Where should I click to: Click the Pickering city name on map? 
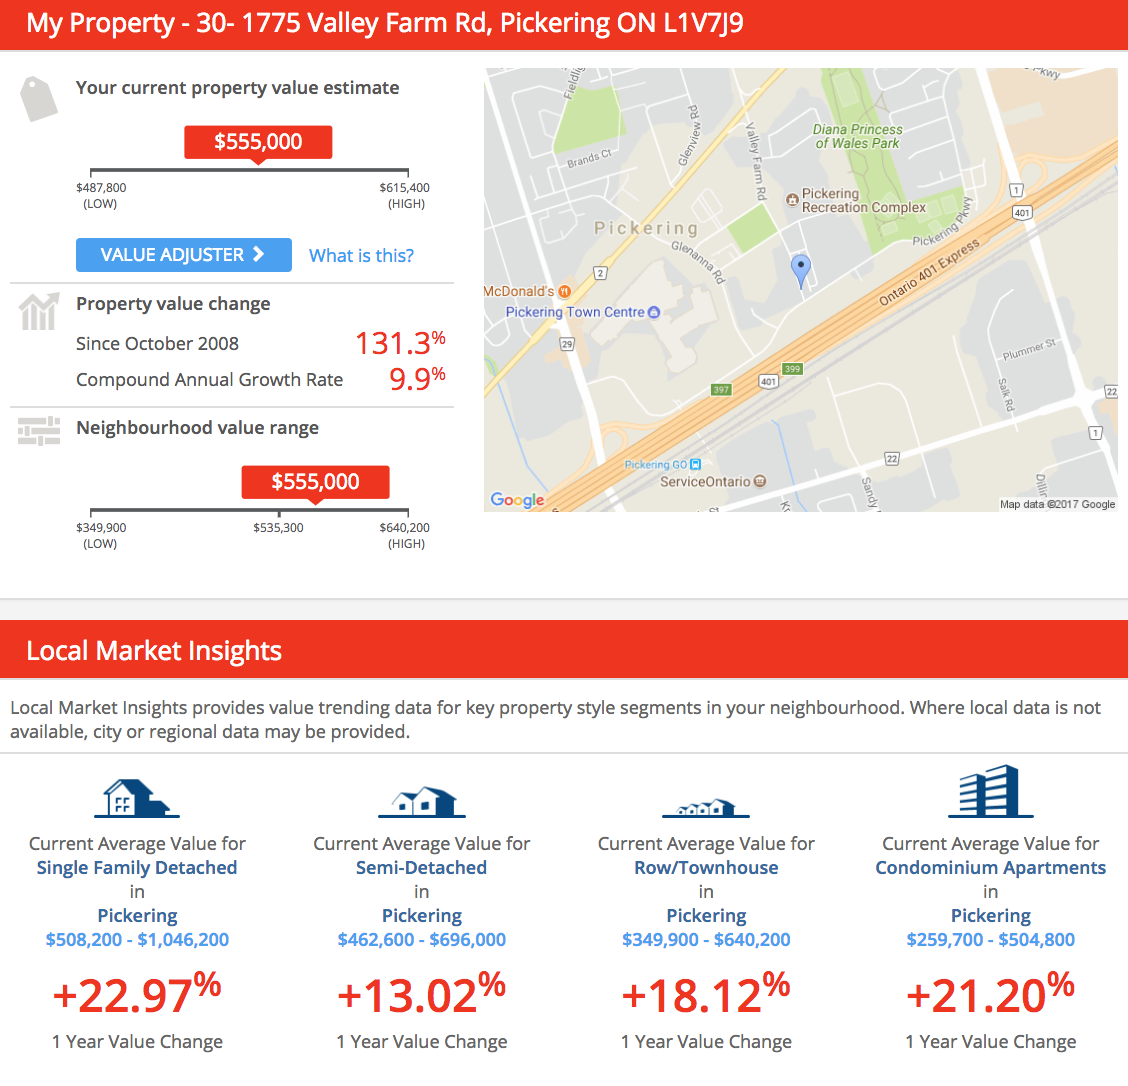click(646, 229)
